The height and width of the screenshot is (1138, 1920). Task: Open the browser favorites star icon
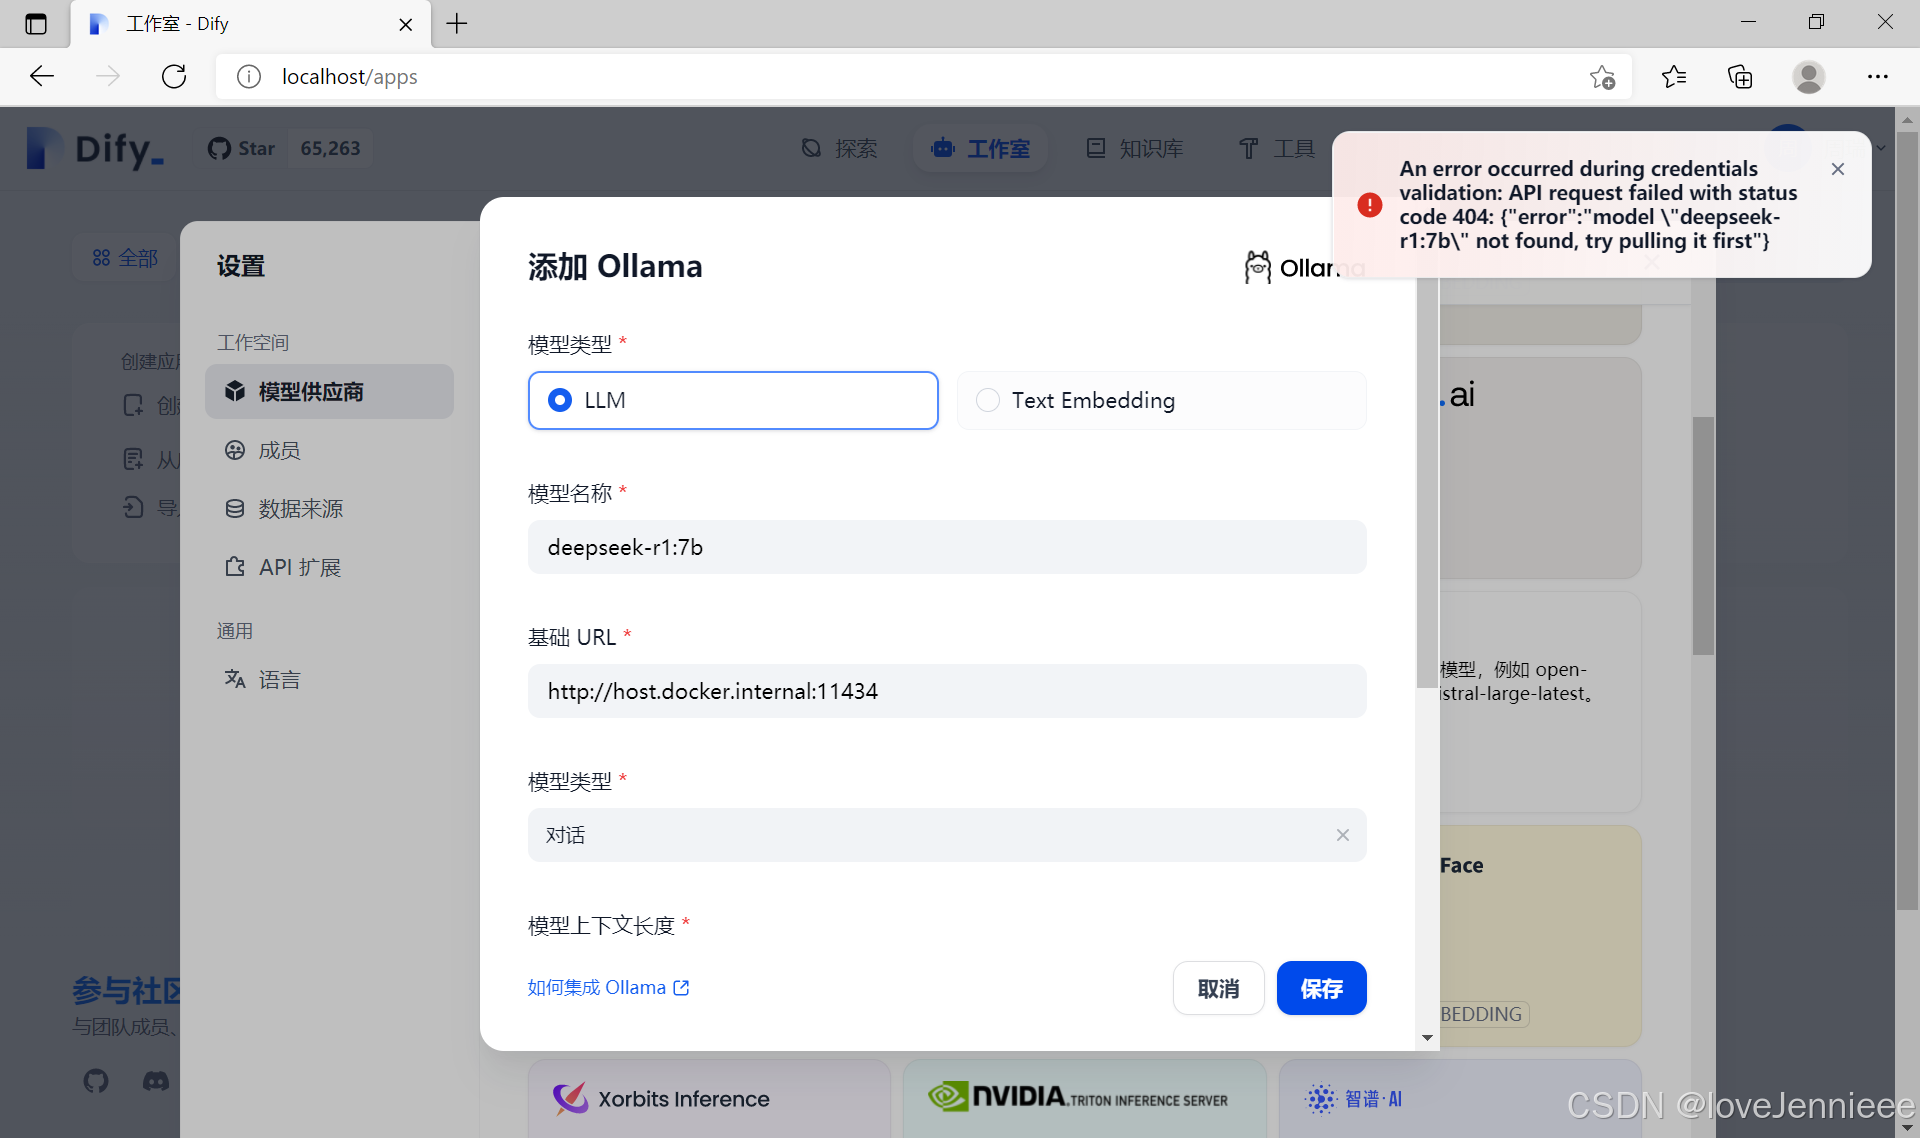tap(1673, 76)
